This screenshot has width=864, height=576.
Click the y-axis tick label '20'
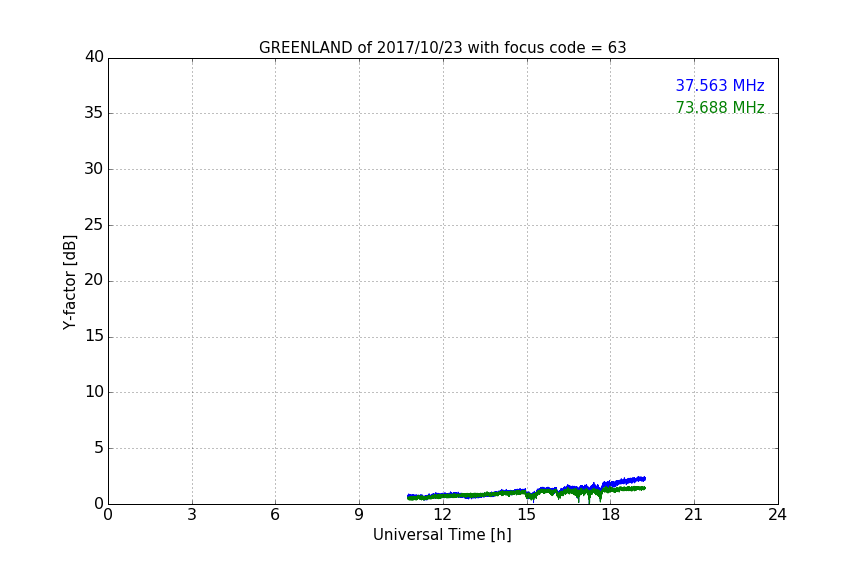pos(94,280)
